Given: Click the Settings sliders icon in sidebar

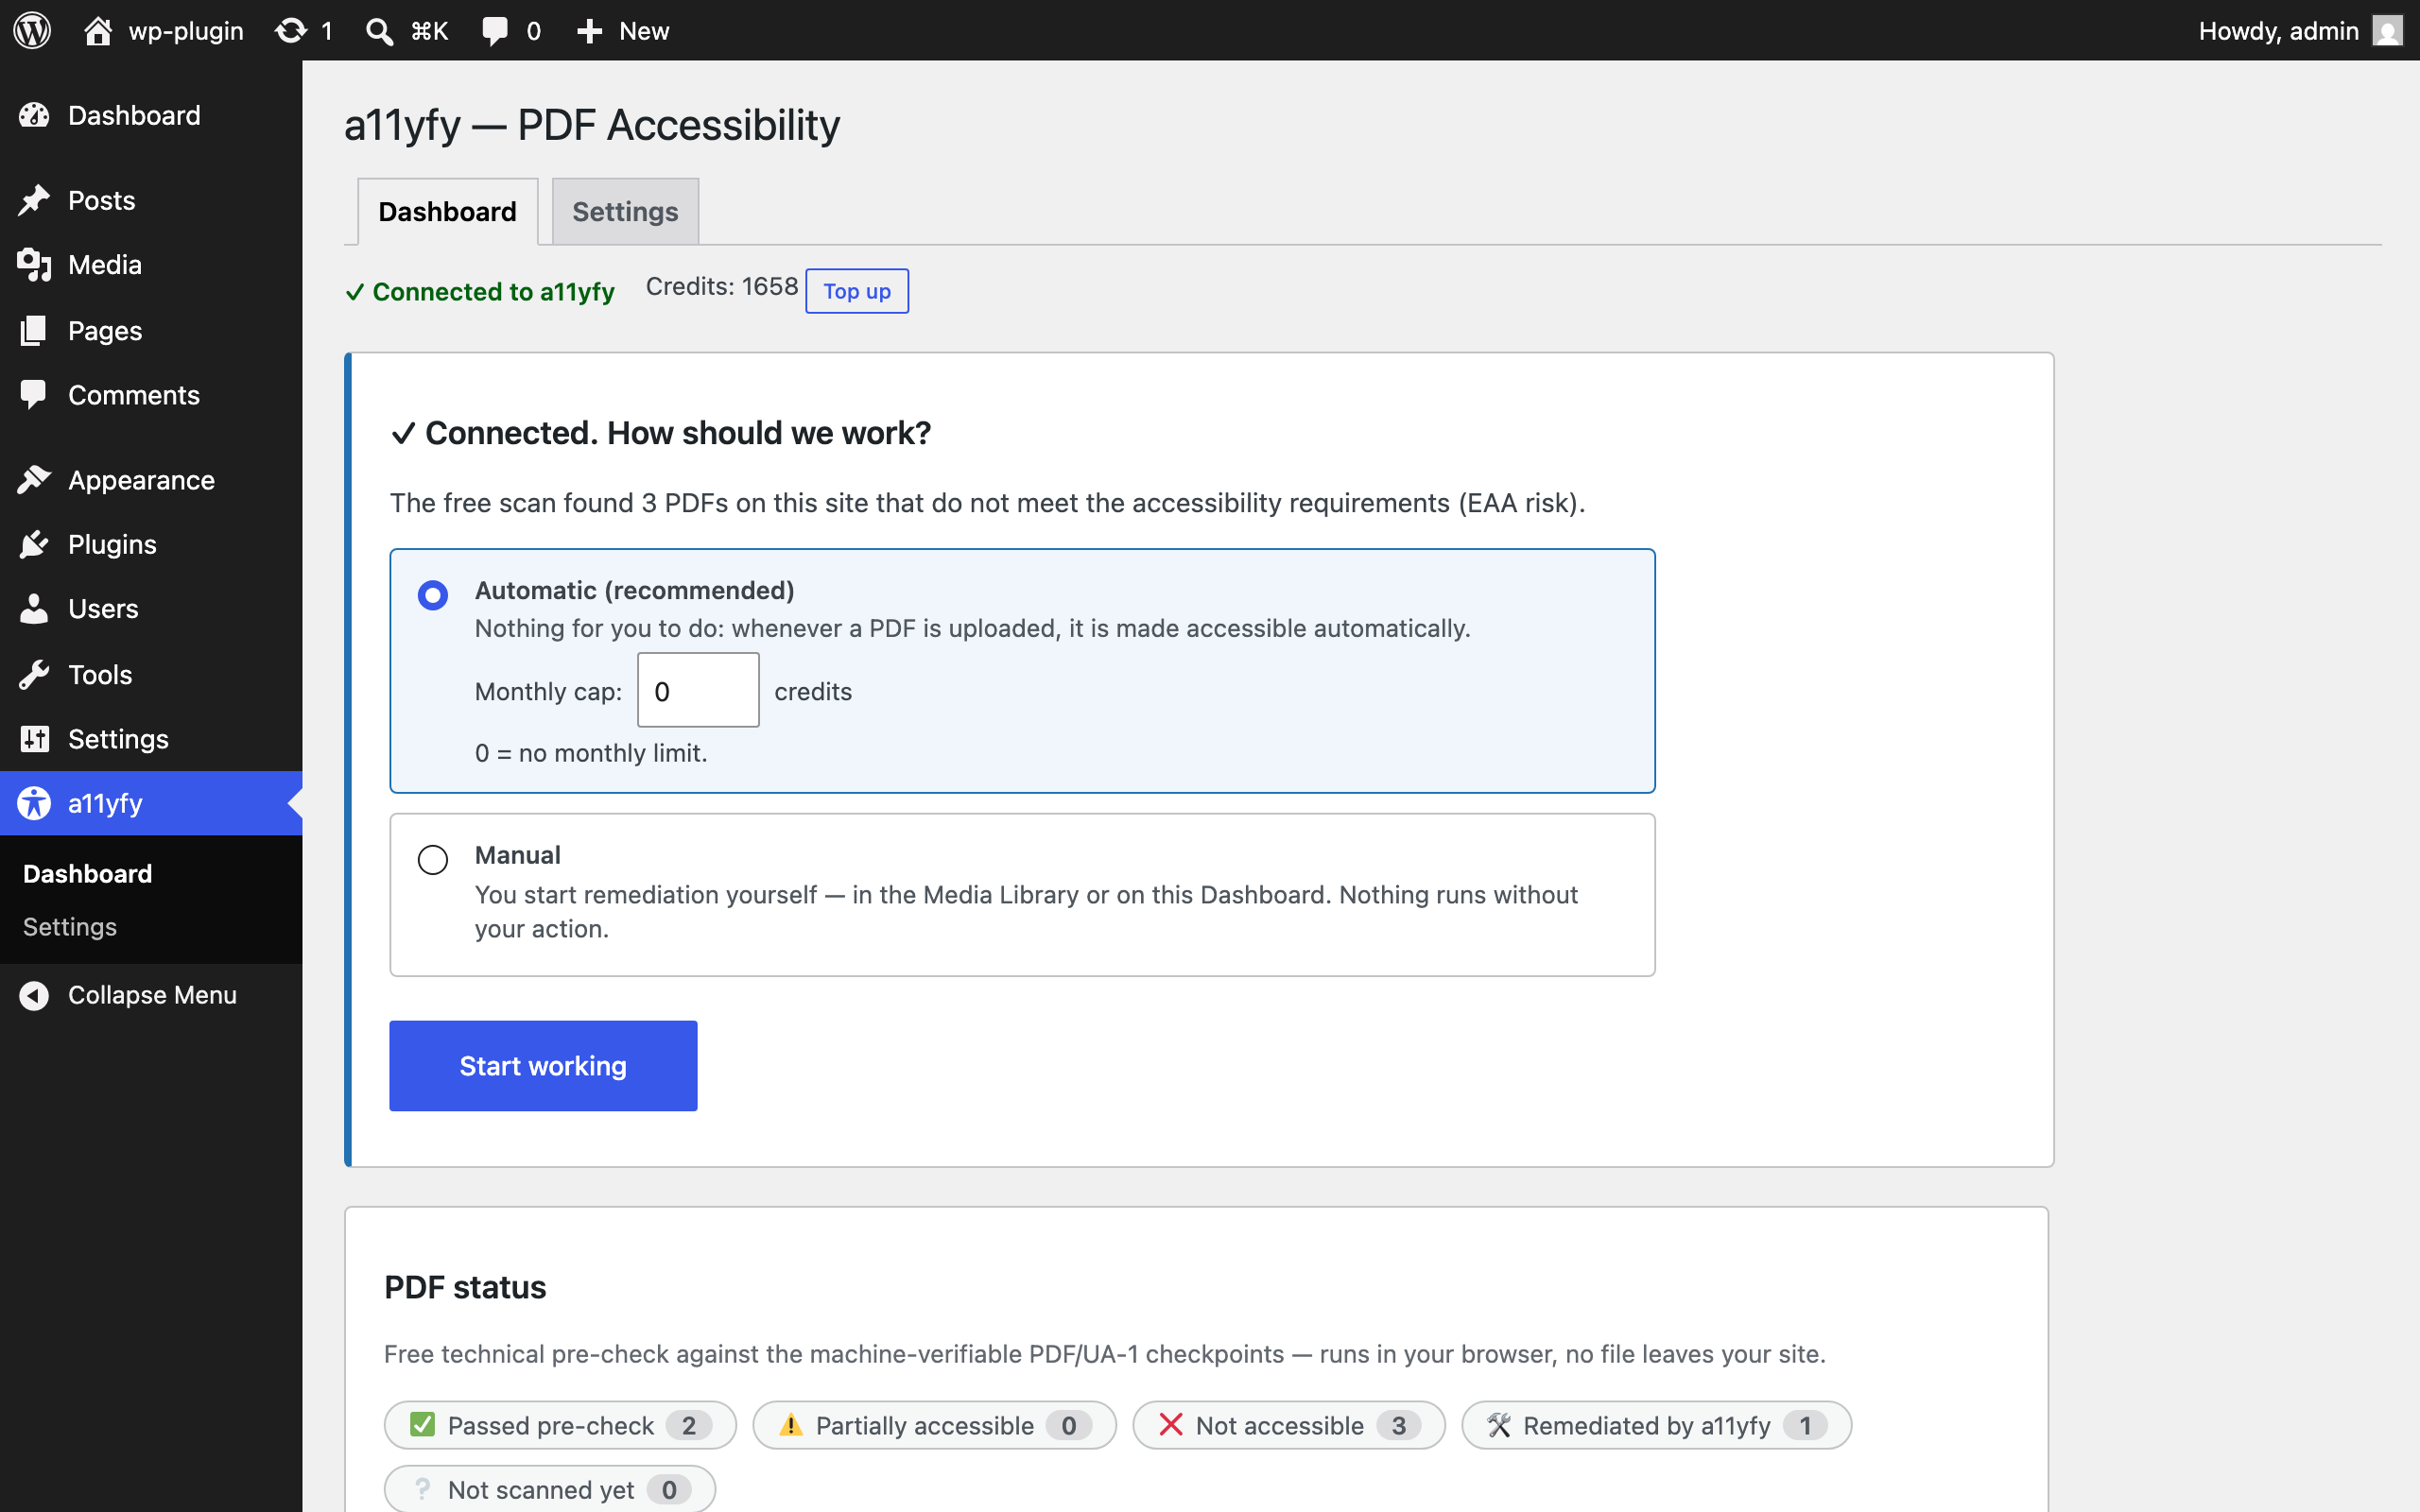Looking at the screenshot, I should [34, 739].
